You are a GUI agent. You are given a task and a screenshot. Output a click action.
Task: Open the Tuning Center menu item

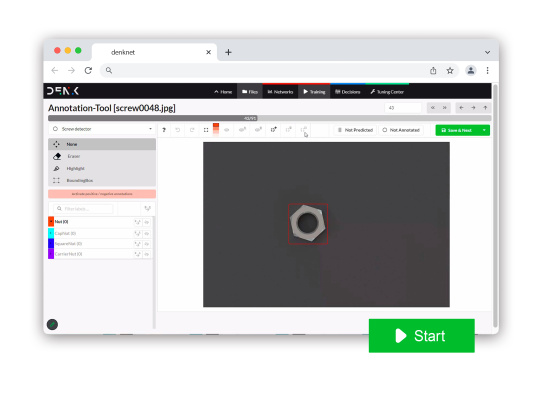tap(387, 92)
